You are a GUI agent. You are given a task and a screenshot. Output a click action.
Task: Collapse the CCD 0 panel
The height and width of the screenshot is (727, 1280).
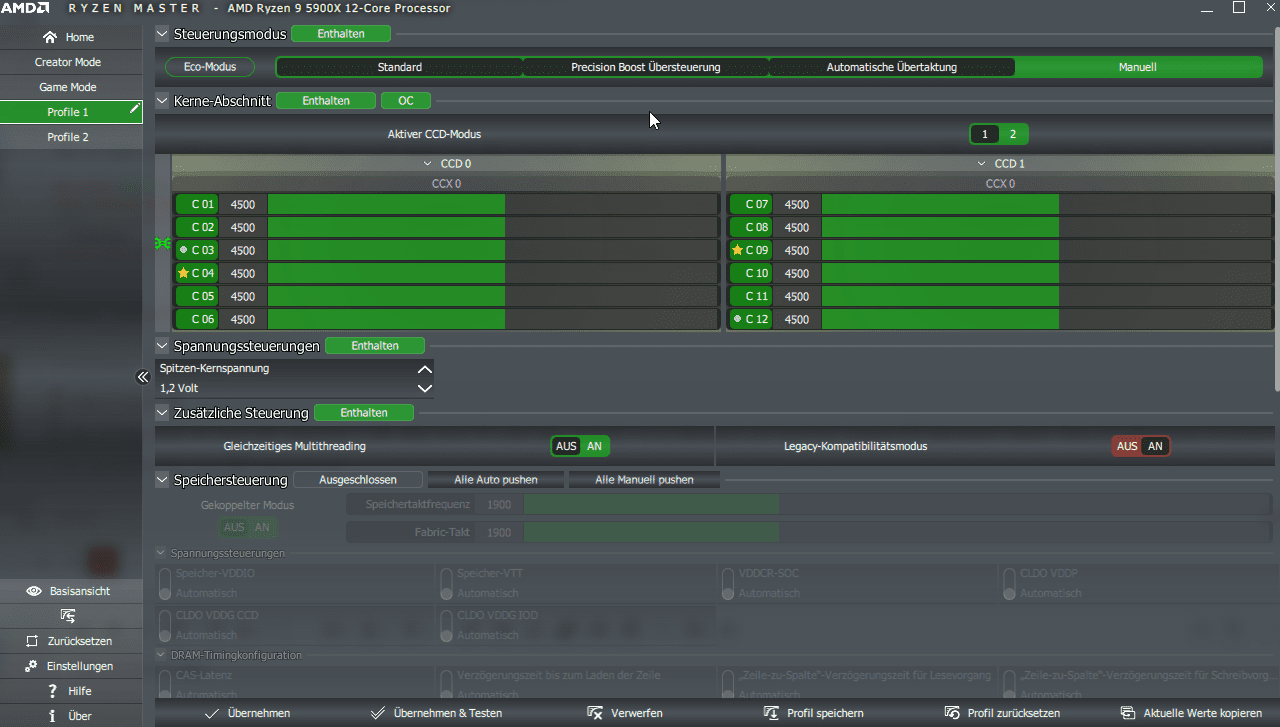click(428, 163)
